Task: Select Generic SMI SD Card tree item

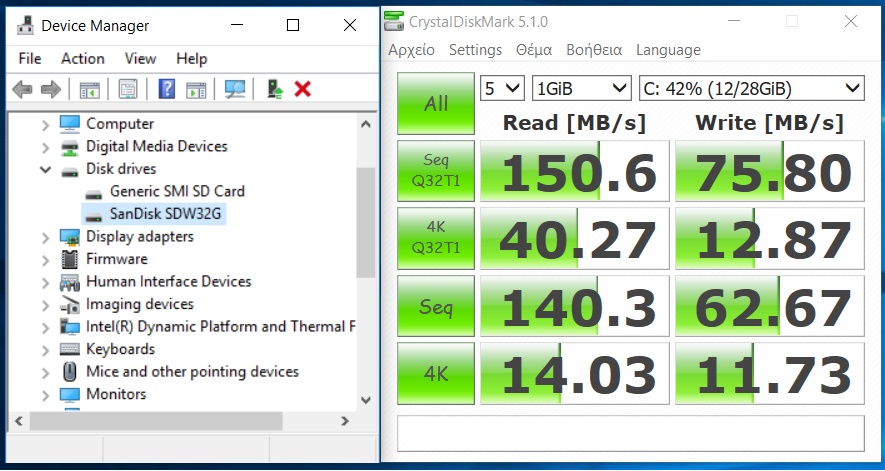Action: pyautogui.click(x=177, y=191)
